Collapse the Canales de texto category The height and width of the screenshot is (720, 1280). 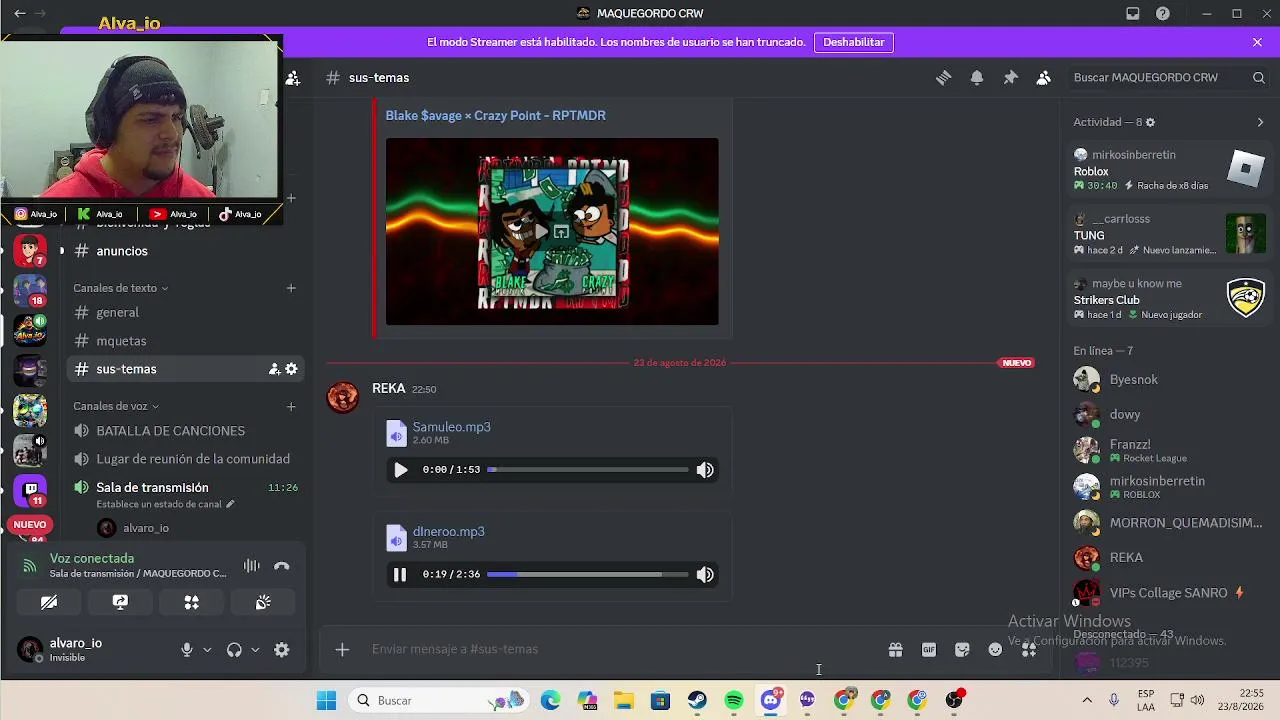[120, 288]
